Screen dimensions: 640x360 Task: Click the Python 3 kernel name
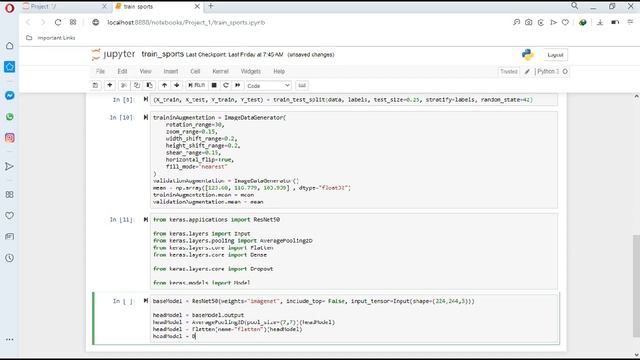coord(548,71)
